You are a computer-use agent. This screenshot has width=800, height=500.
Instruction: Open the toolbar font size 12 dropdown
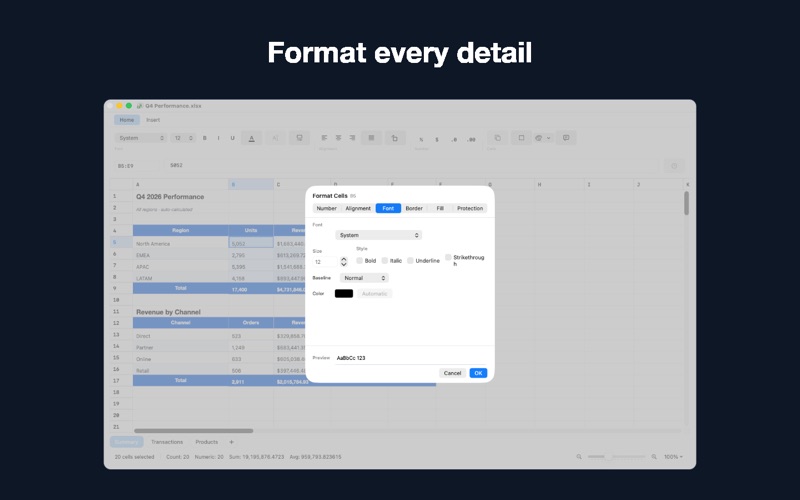[183, 138]
